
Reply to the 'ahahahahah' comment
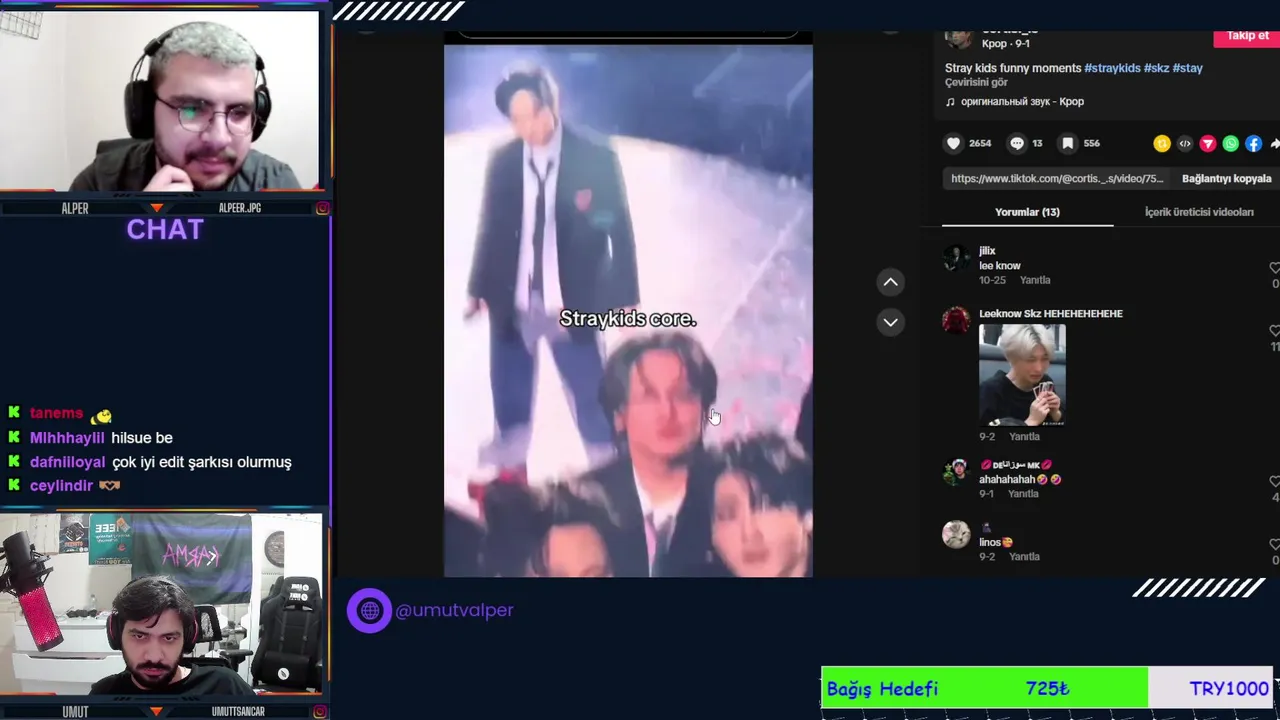click(1023, 494)
